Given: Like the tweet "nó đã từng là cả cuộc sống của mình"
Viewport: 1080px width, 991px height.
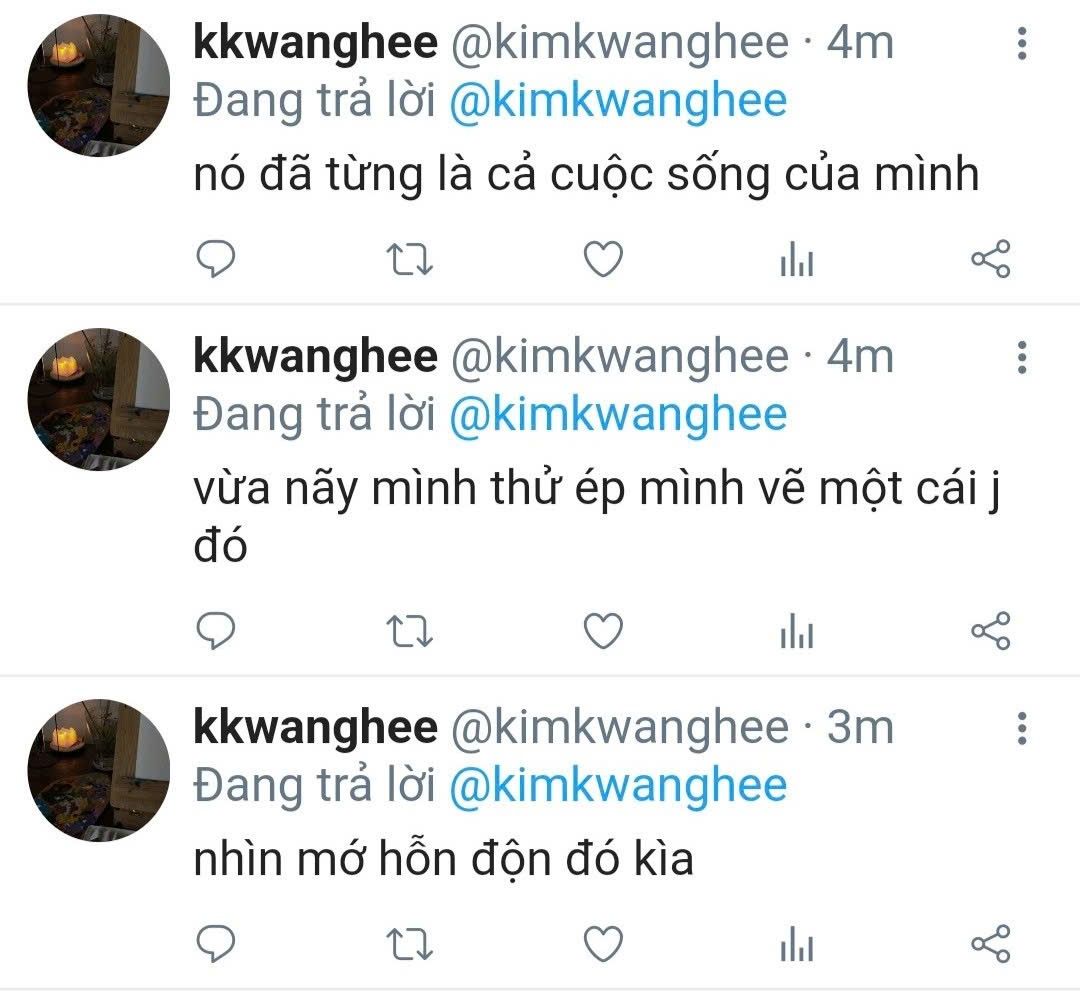Looking at the screenshot, I should [603, 259].
